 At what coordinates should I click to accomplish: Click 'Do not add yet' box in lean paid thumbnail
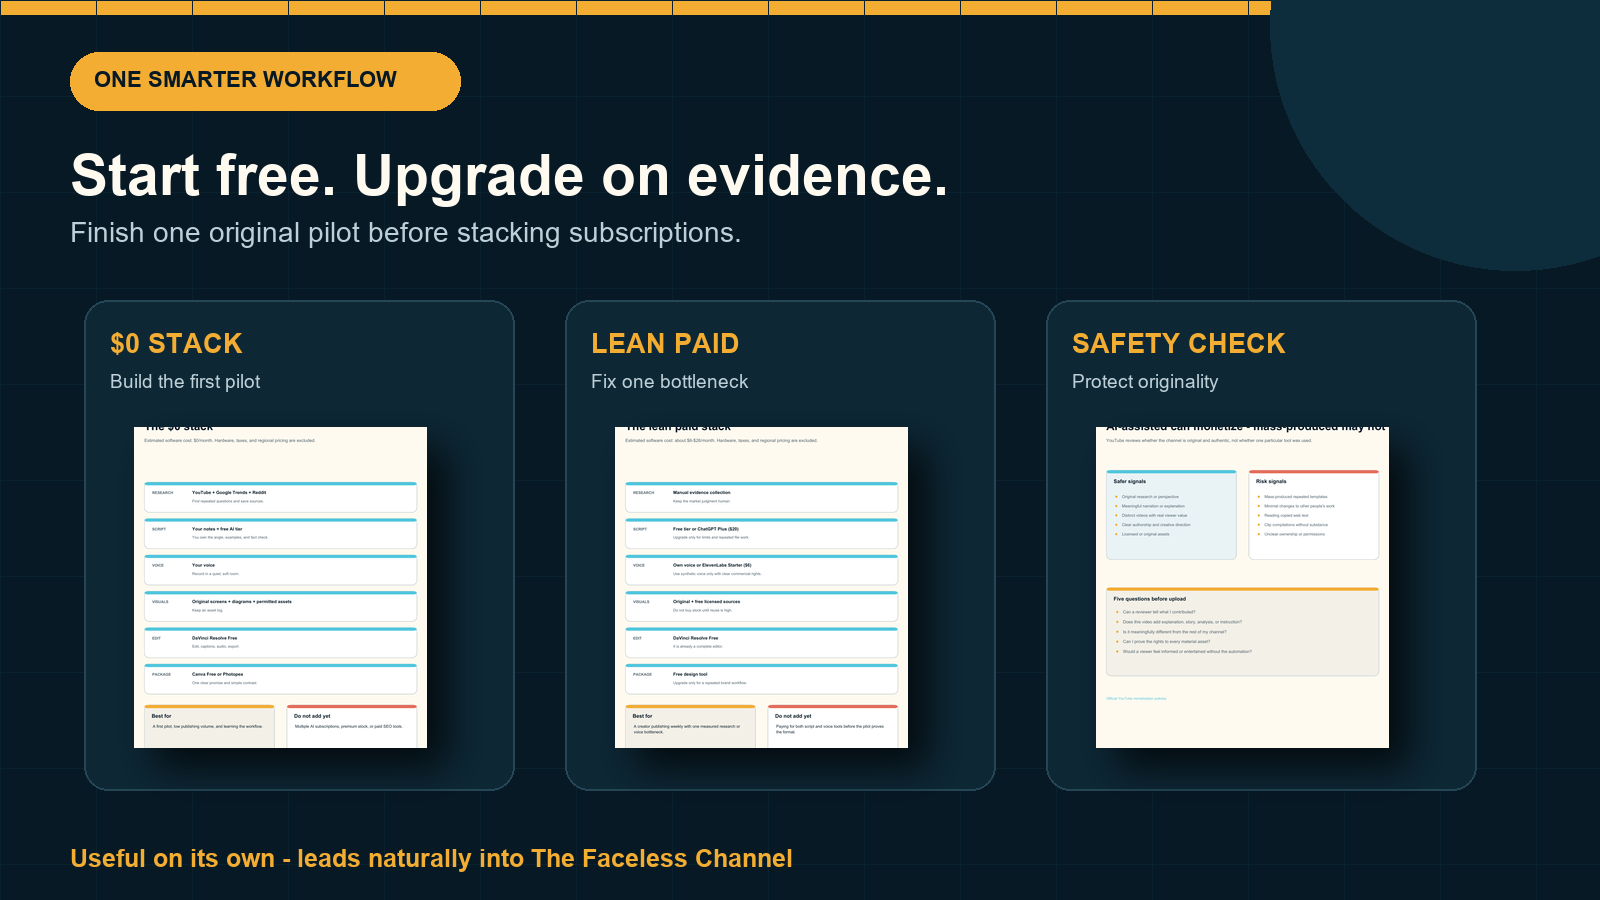click(x=832, y=726)
